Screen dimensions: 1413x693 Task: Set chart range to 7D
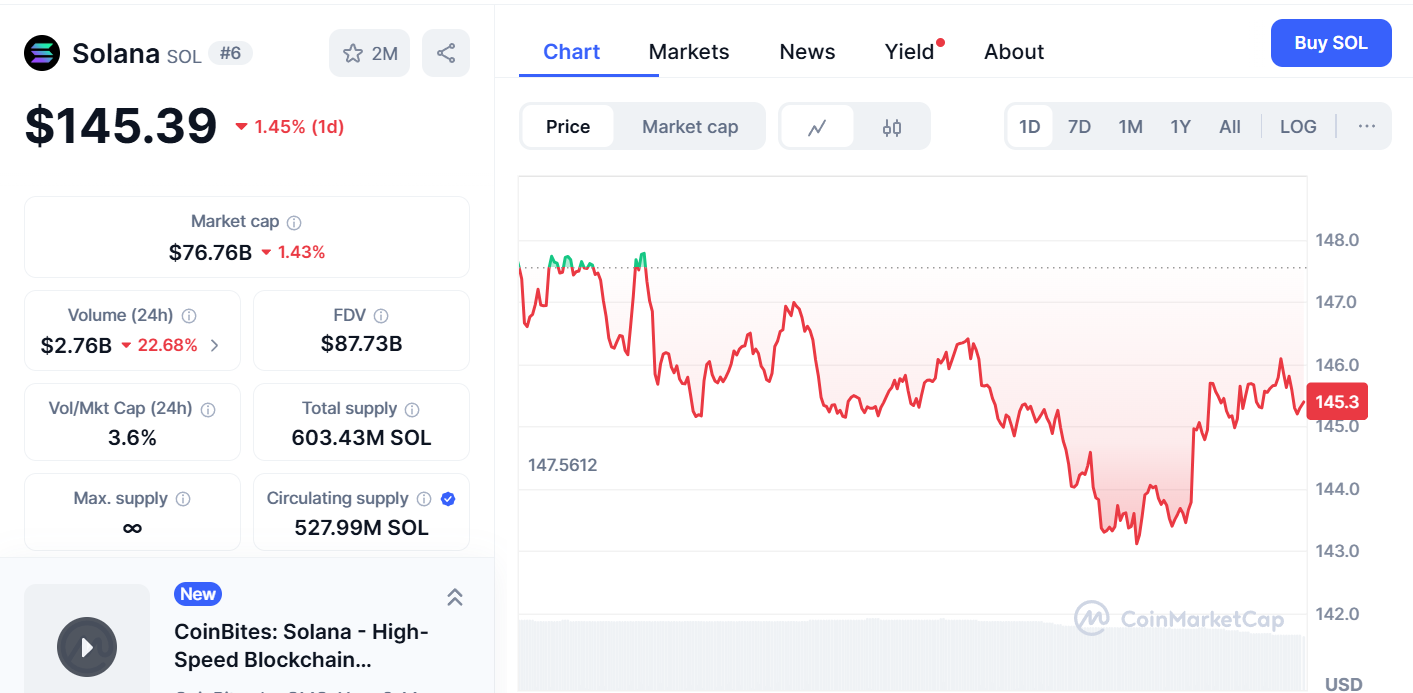point(1079,127)
